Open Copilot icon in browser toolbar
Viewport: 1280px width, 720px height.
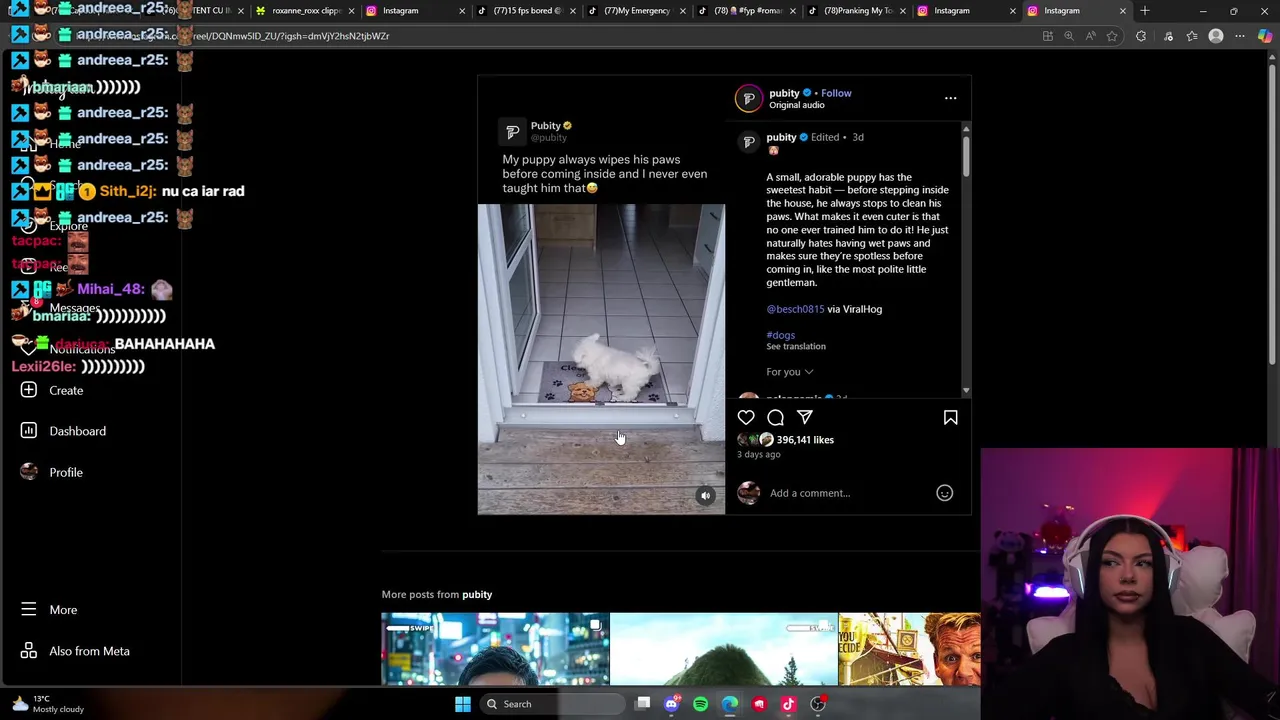[x=1265, y=36]
